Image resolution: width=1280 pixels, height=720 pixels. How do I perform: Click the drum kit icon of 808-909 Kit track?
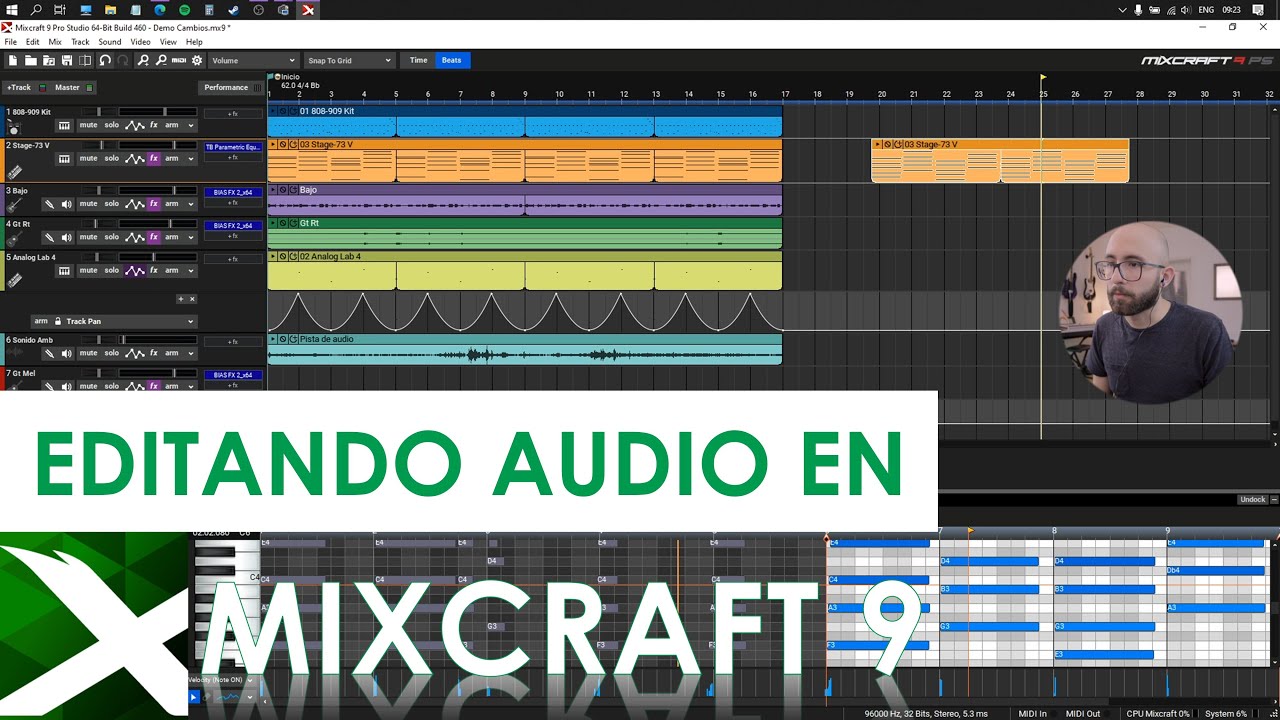pyautogui.click(x=13, y=128)
